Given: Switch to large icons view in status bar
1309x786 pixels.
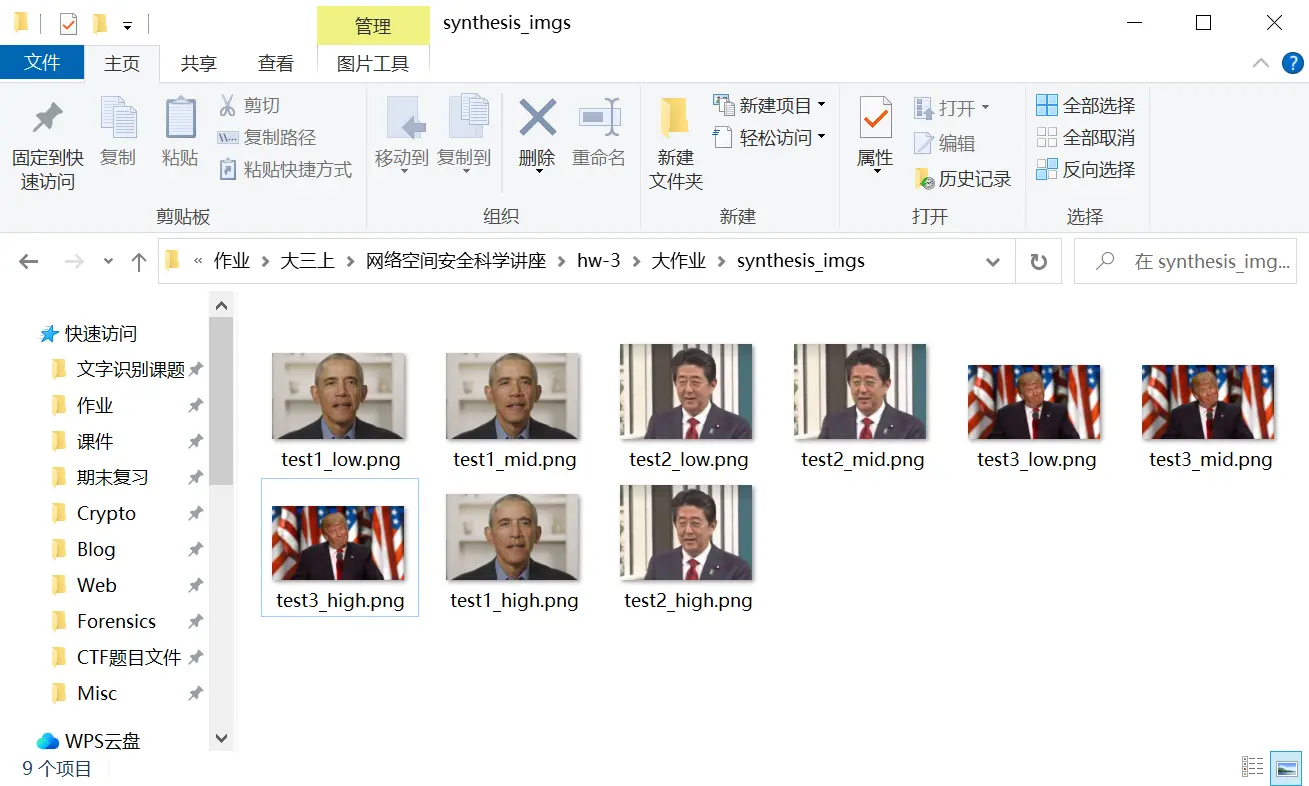Looking at the screenshot, I should [1287, 768].
